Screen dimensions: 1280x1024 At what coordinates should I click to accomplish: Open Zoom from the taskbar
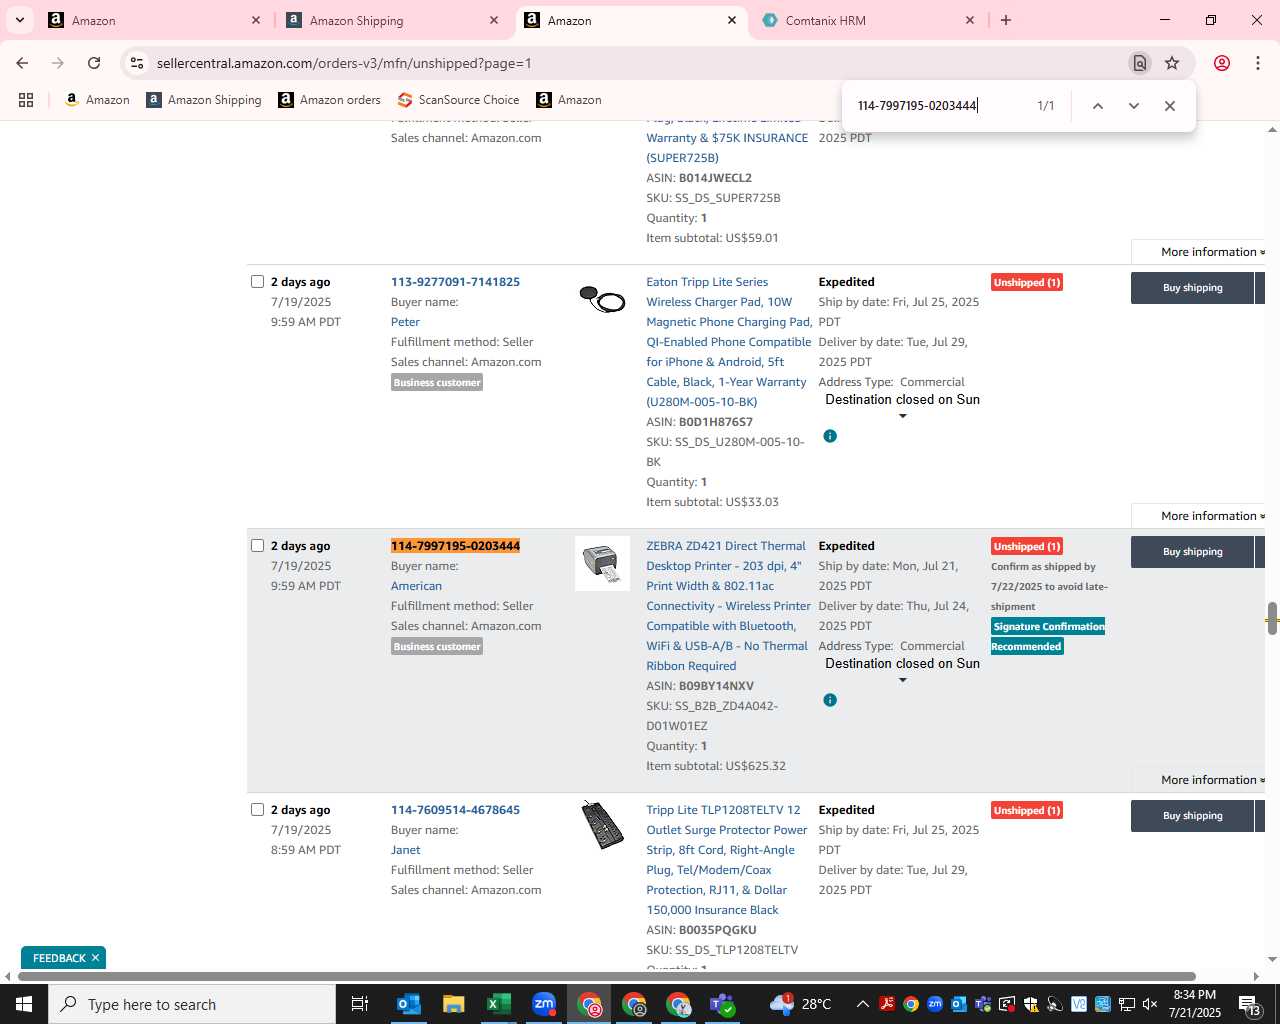coord(543,1004)
